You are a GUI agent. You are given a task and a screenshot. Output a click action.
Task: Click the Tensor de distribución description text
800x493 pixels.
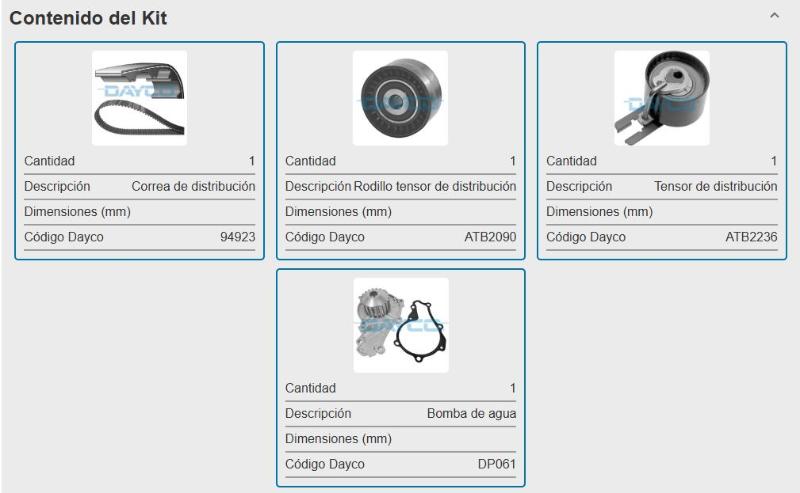pos(716,186)
